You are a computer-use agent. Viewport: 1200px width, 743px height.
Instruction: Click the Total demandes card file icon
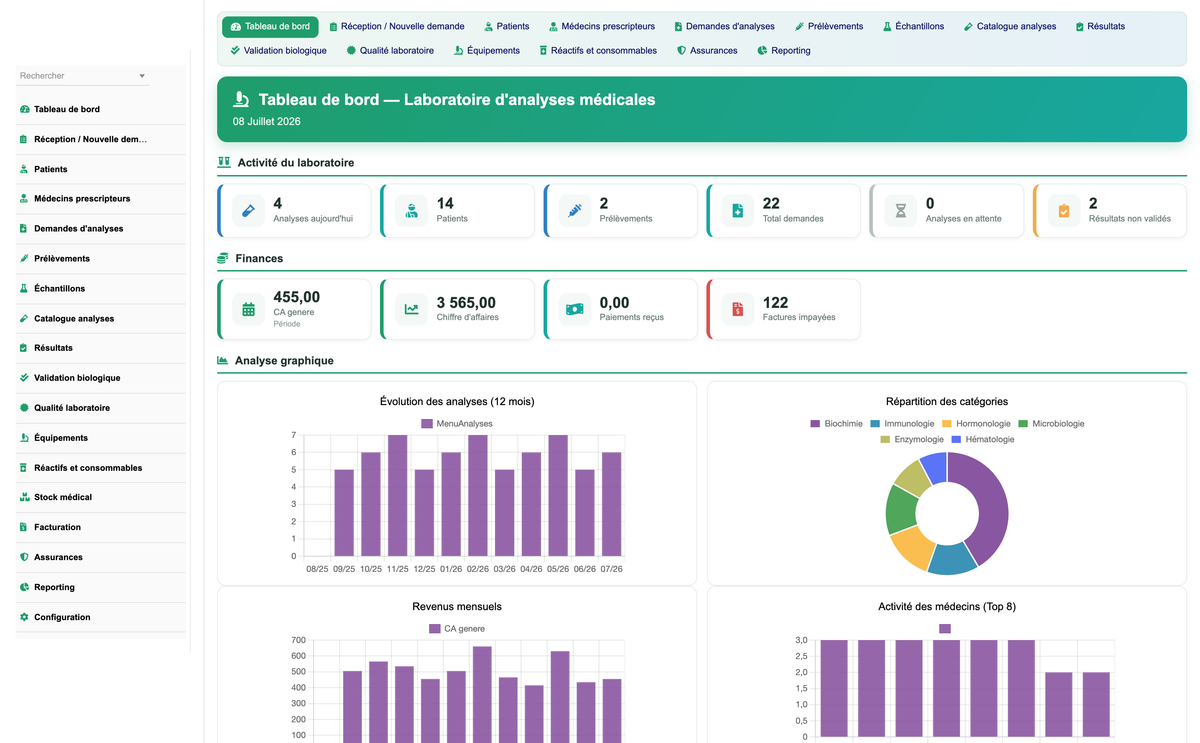pyautogui.click(x=738, y=211)
